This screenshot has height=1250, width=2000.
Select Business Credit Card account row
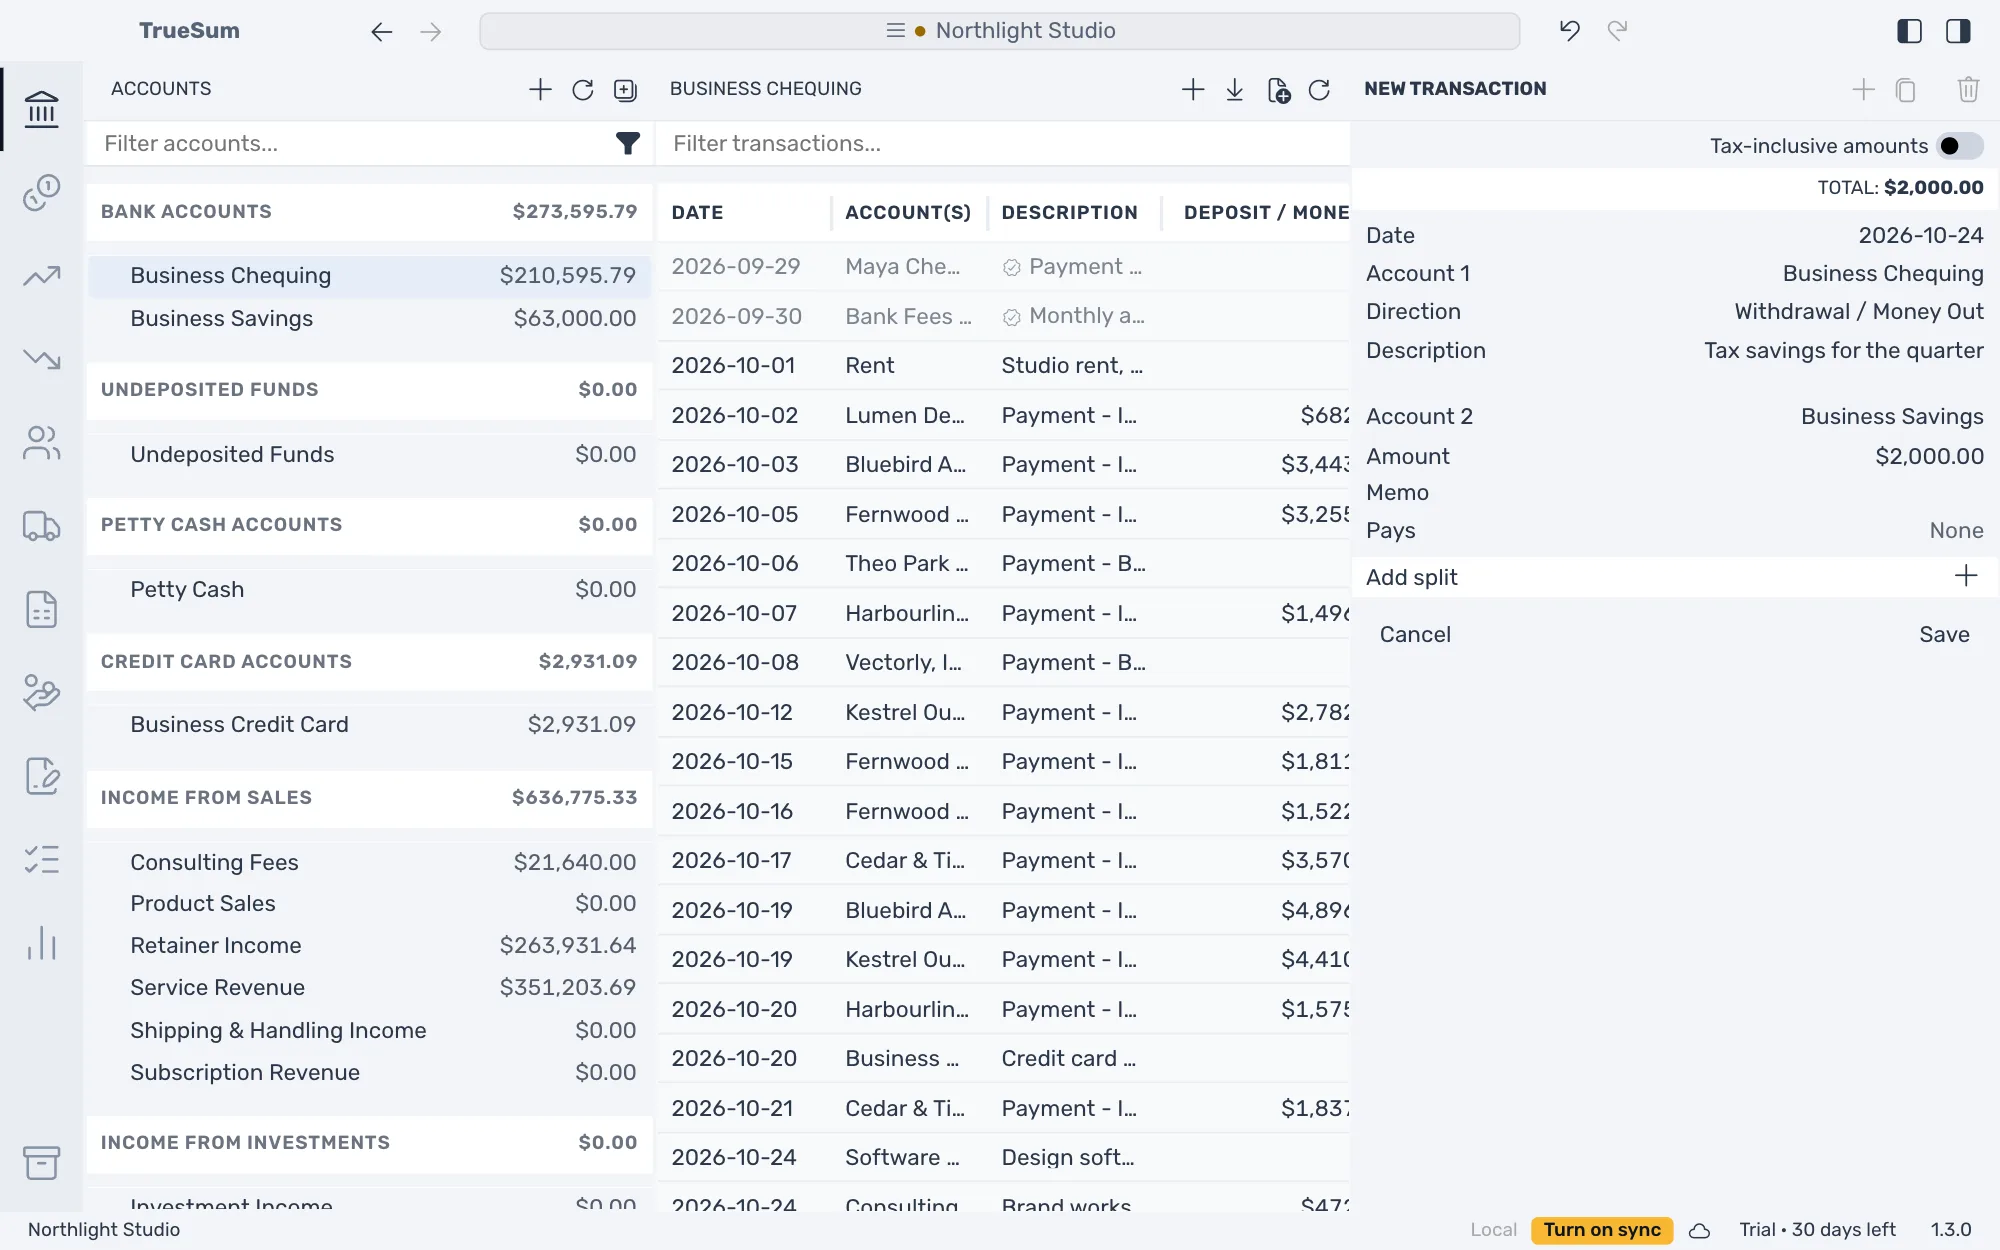(370, 725)
